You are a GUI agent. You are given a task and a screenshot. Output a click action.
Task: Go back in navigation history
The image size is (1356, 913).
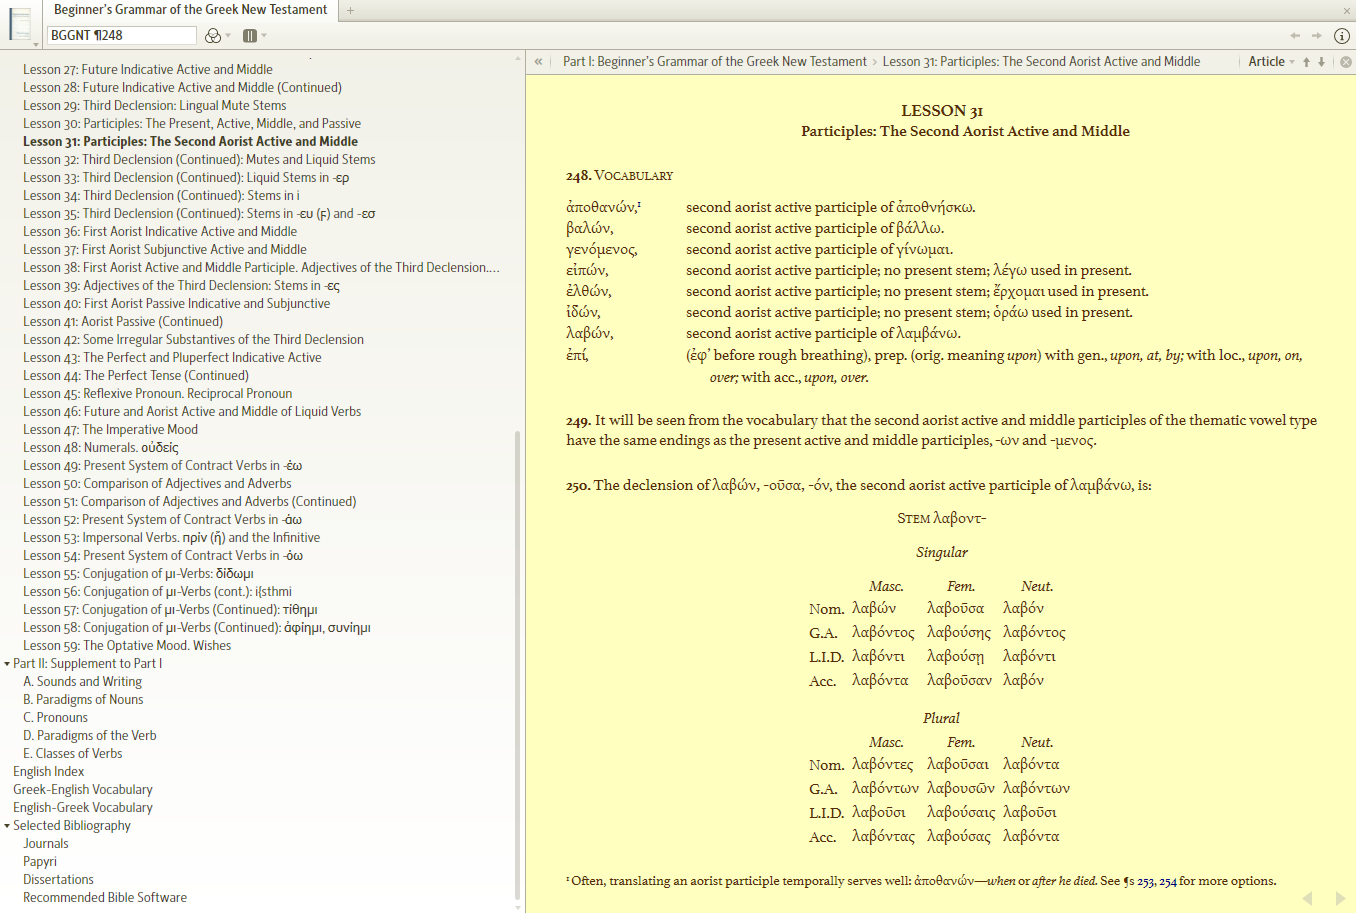(1295, 36)
